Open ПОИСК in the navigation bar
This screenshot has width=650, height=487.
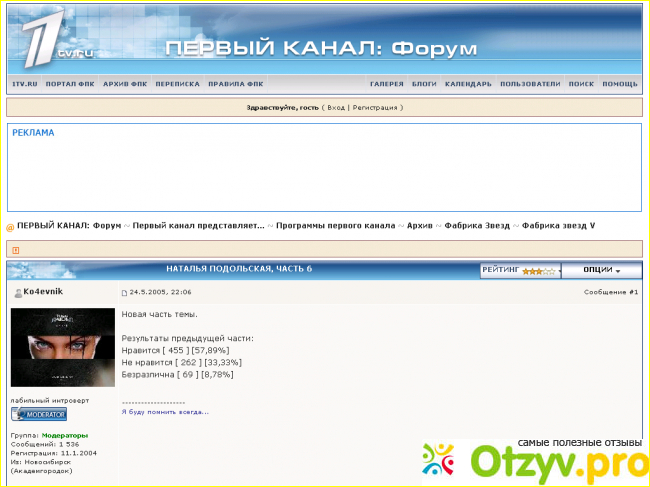click(x=580, y=84)
